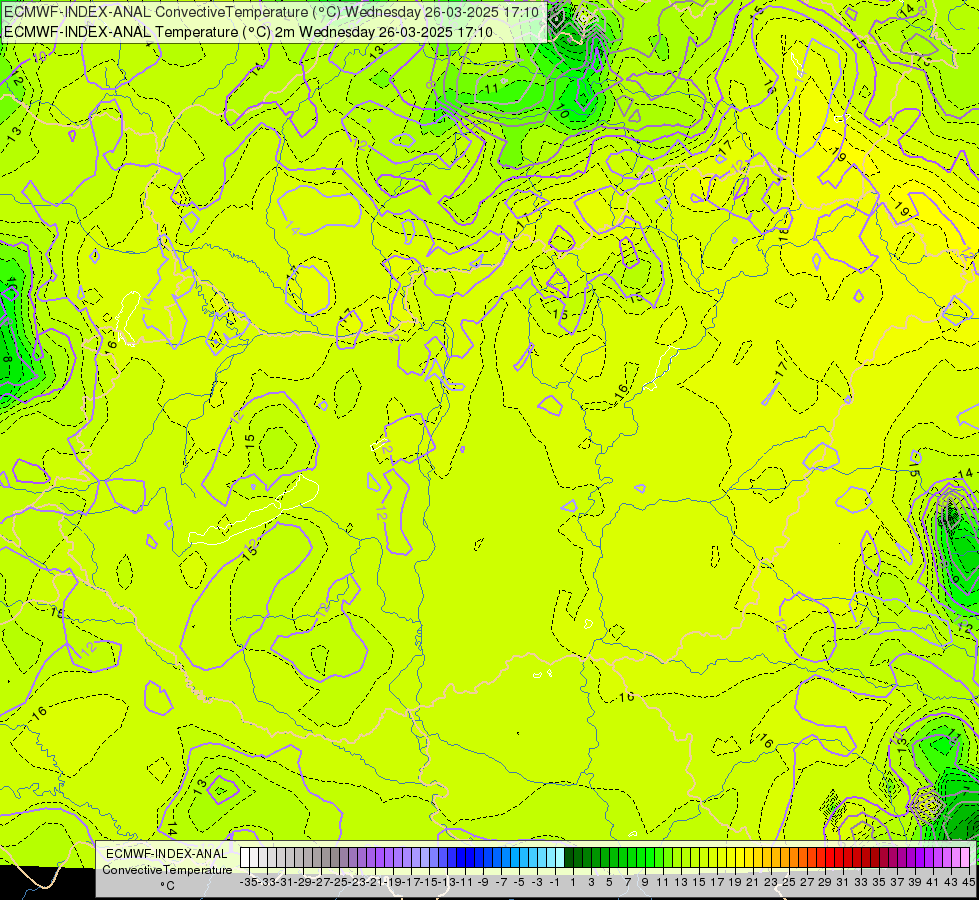Click the -33 value on the legend scale

[267, 882]
